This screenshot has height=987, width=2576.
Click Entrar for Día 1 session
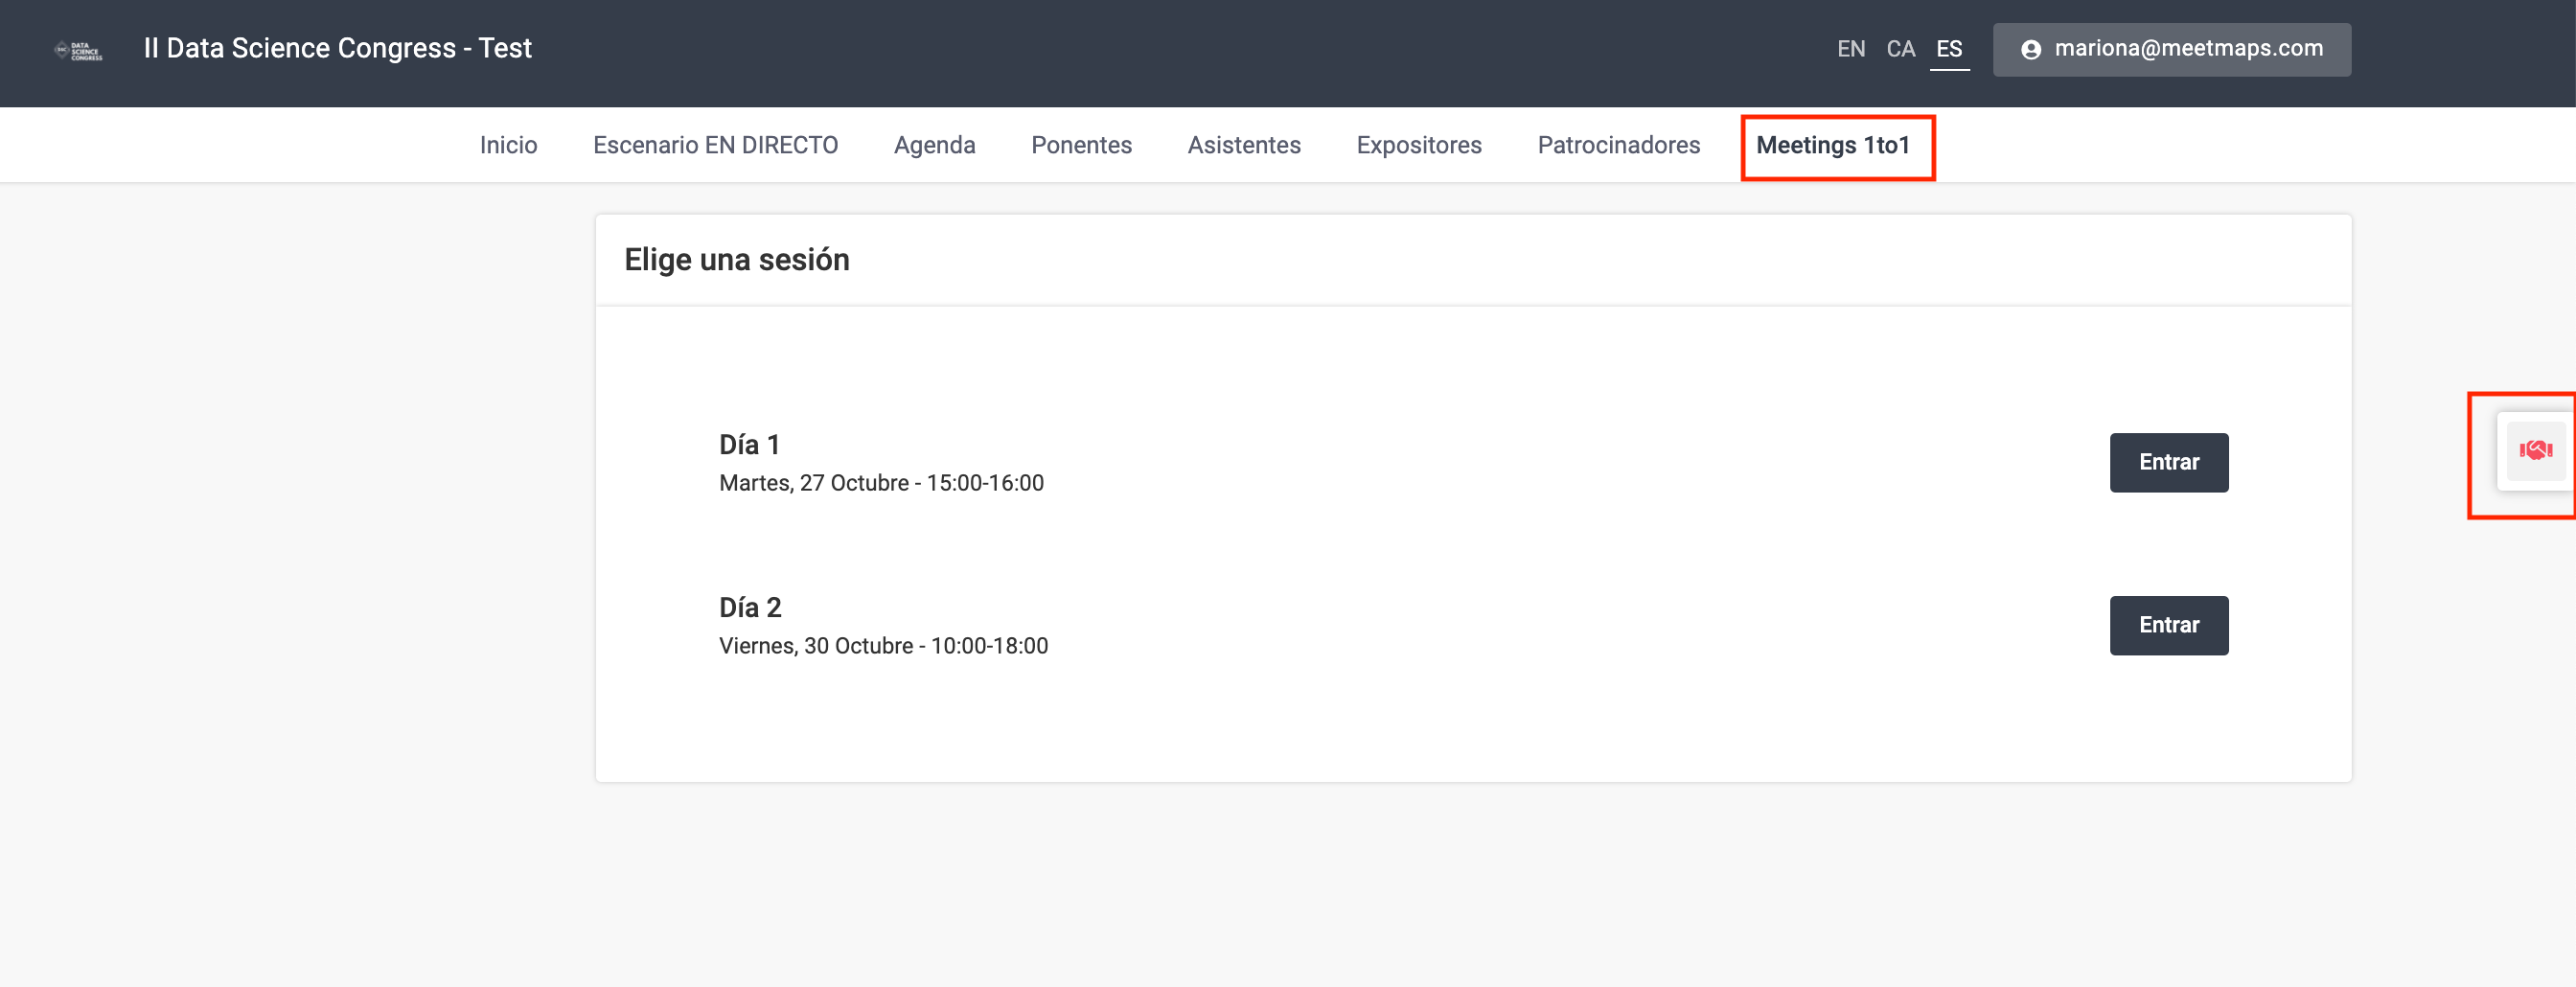click(2168, 462)
